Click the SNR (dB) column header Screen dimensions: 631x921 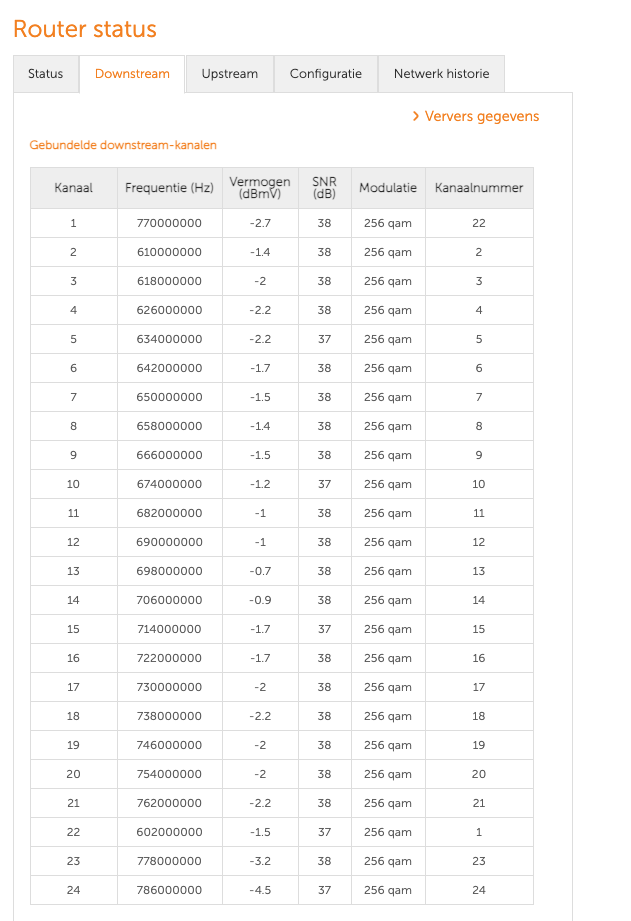[x=324, y=188]
